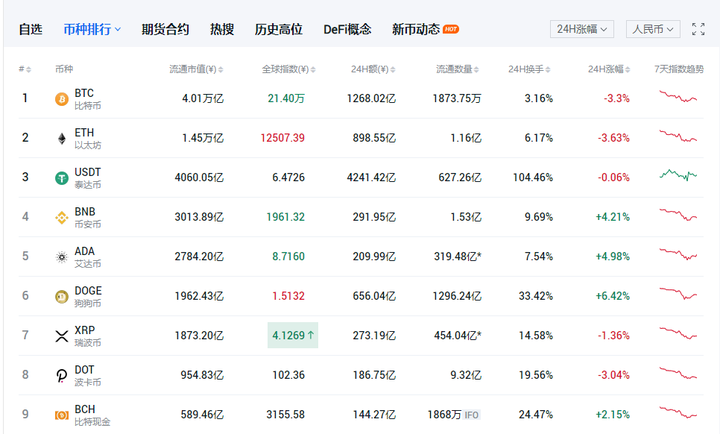
Task: Click the highlighted XRP price 4.1269
Action: (292, 335)
